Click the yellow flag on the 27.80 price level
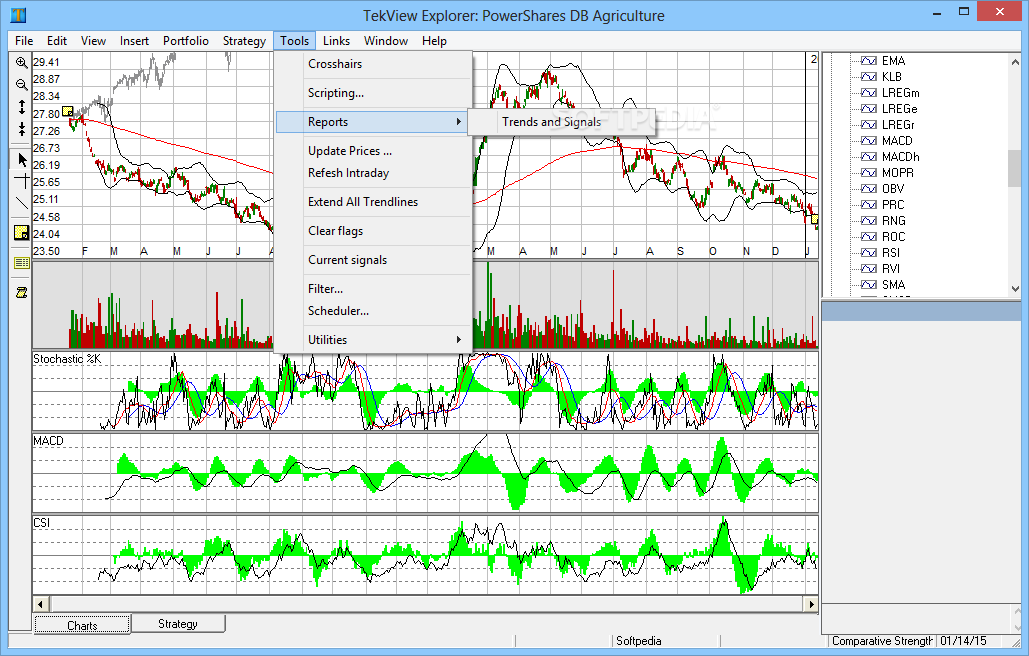The width and height of the screenshot is (1029, 656). coord(68,112)
